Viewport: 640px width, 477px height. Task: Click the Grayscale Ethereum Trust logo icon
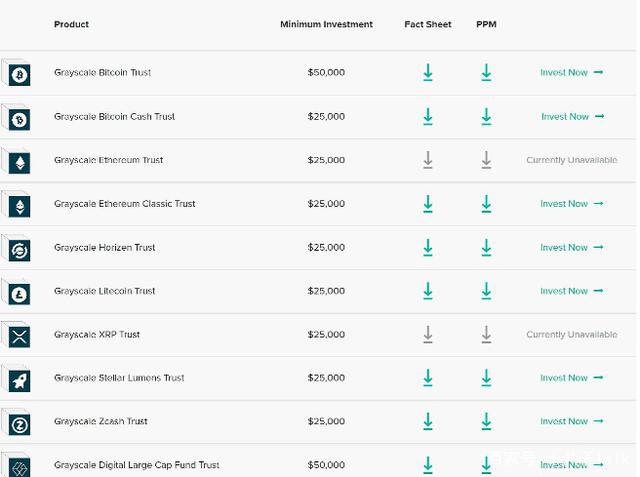click(19, 162)
